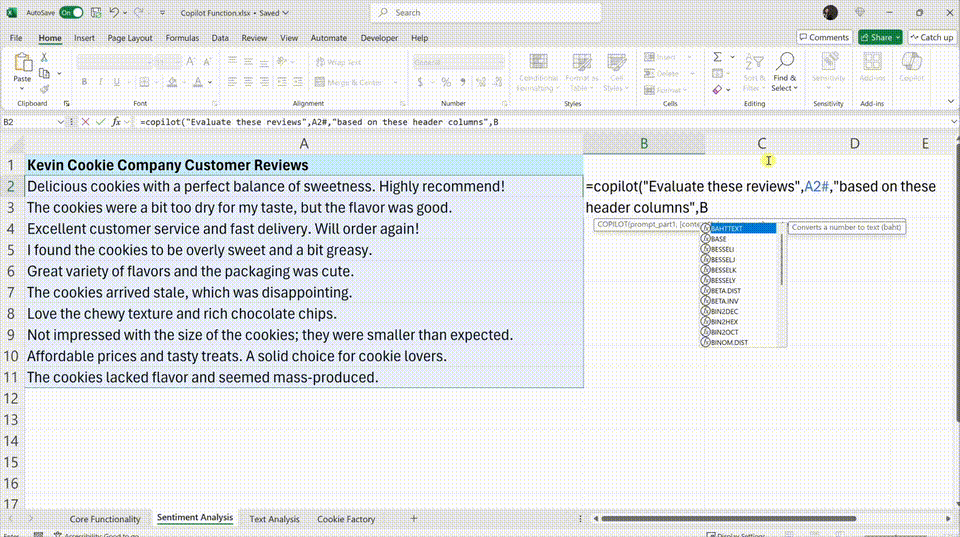Click the Copilot ribbon icon
Image resolution: width=960 pixels, height=537 pixels.
pos(912,62)
